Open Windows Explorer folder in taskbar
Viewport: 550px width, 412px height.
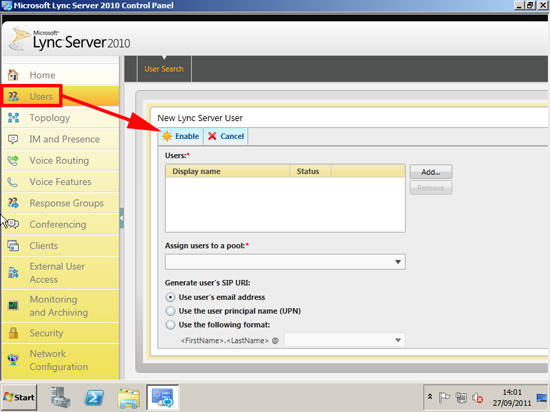coord(129,398)
